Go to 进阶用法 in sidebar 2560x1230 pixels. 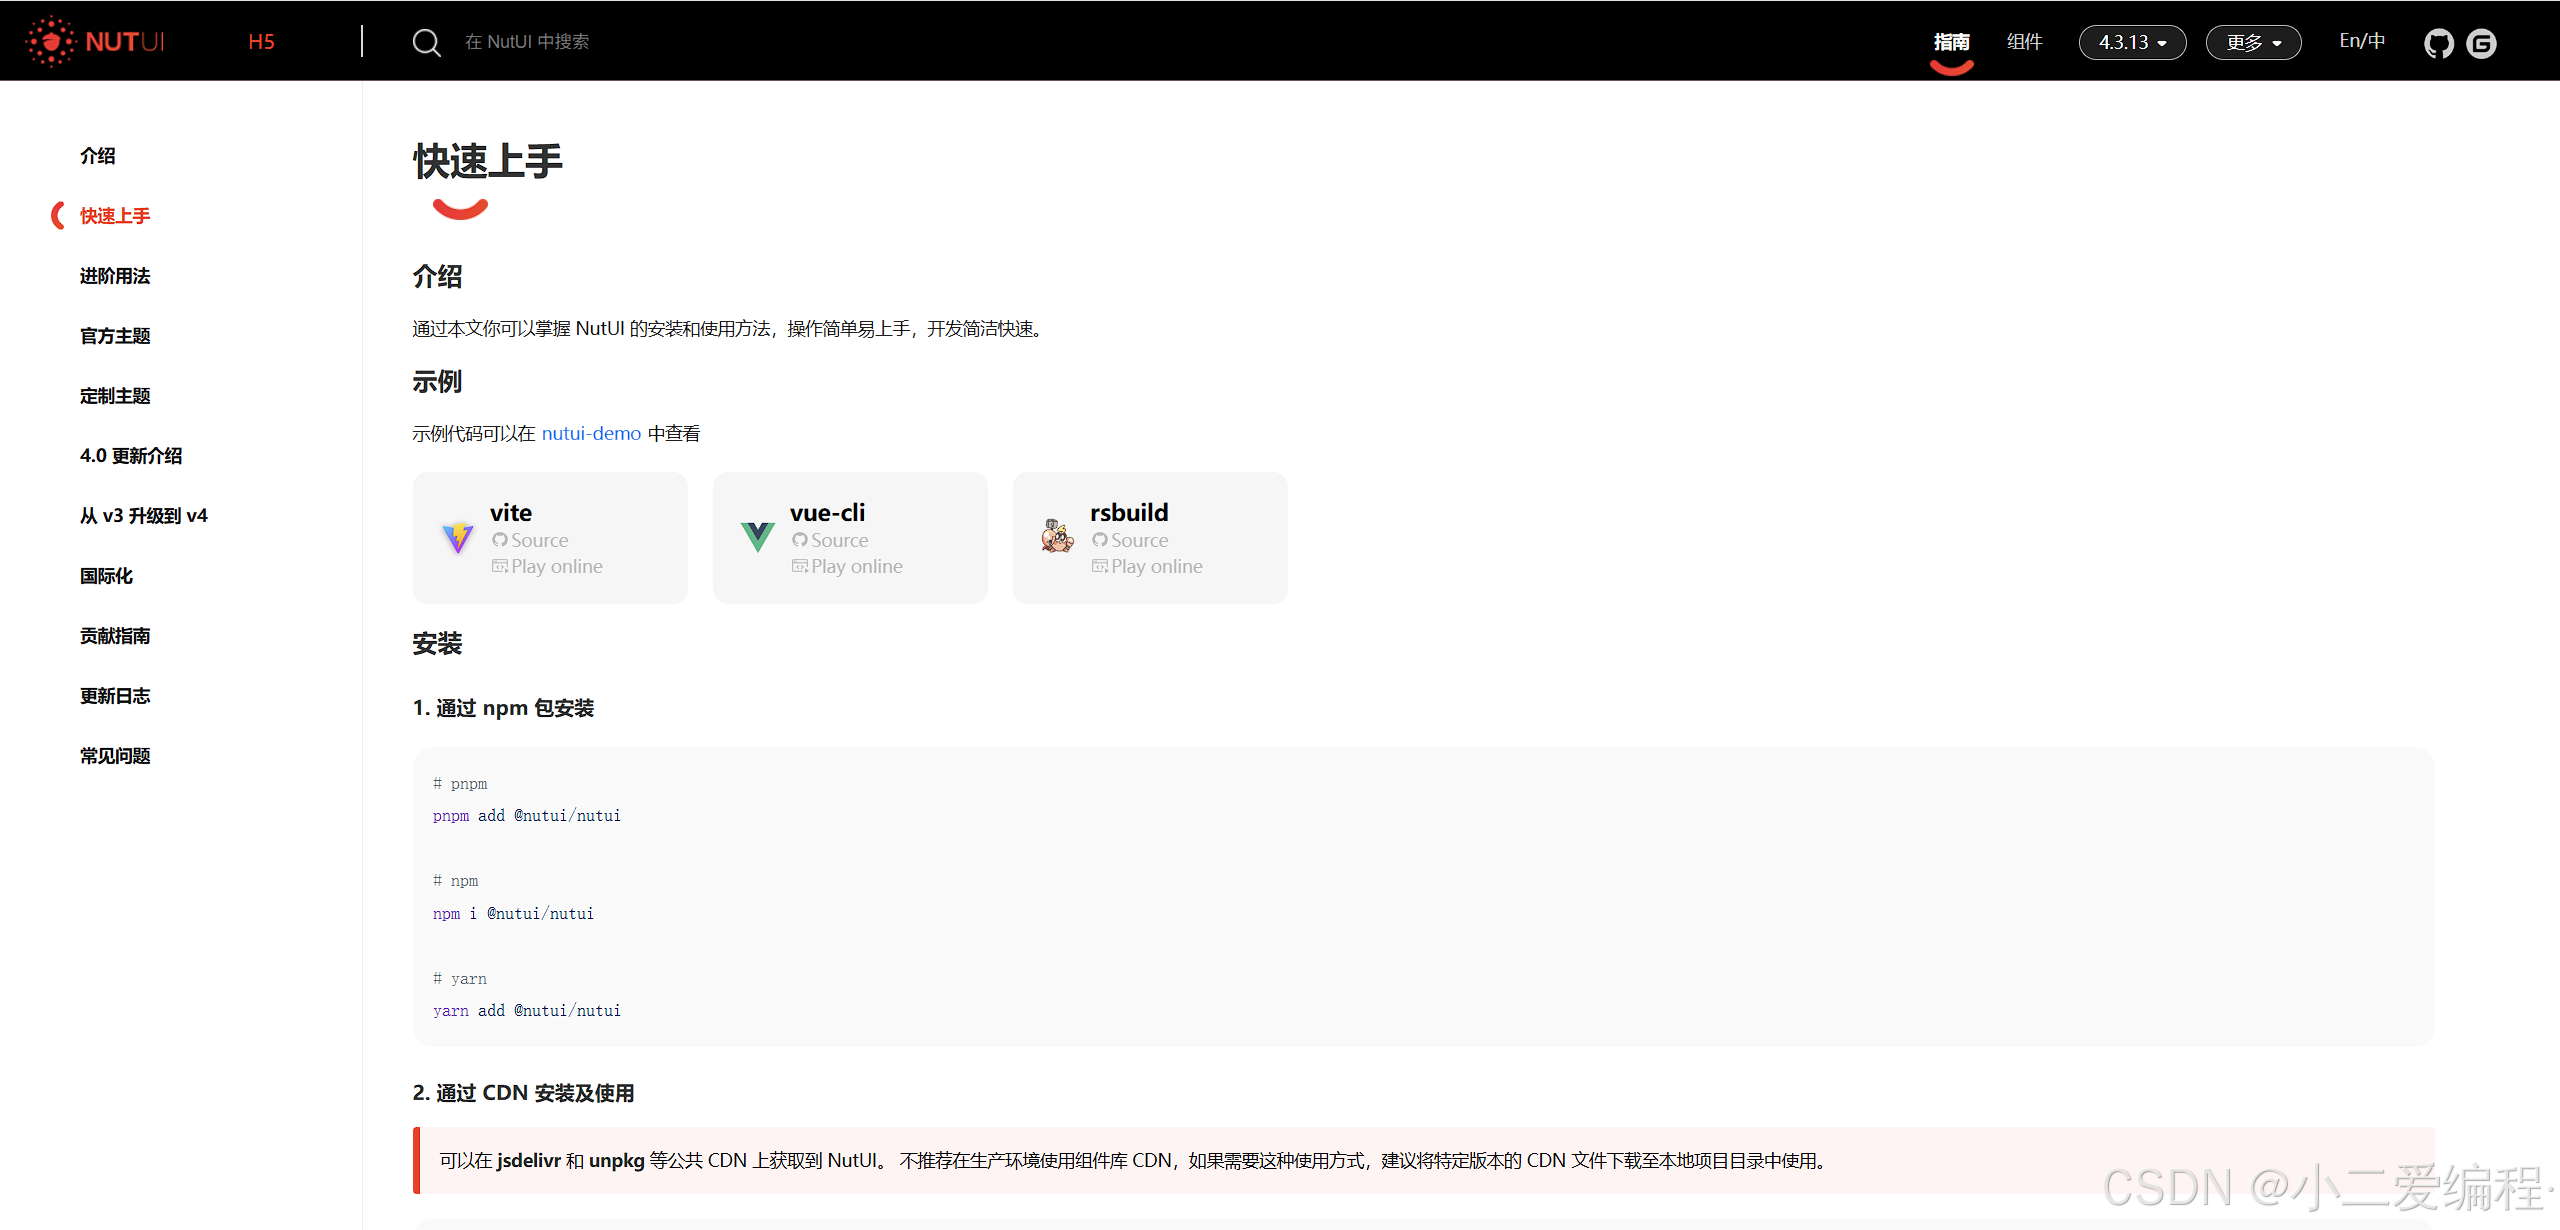pyautogui.click(x=115, y=276)
